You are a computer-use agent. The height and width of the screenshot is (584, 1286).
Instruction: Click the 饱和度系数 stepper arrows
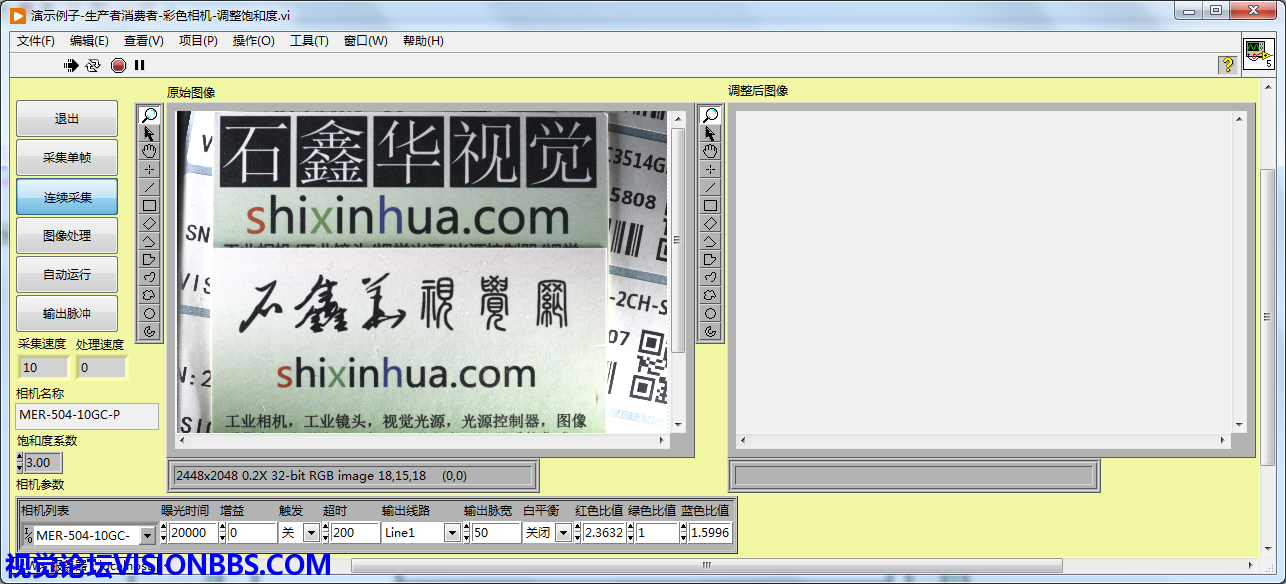tap(19, 462)
